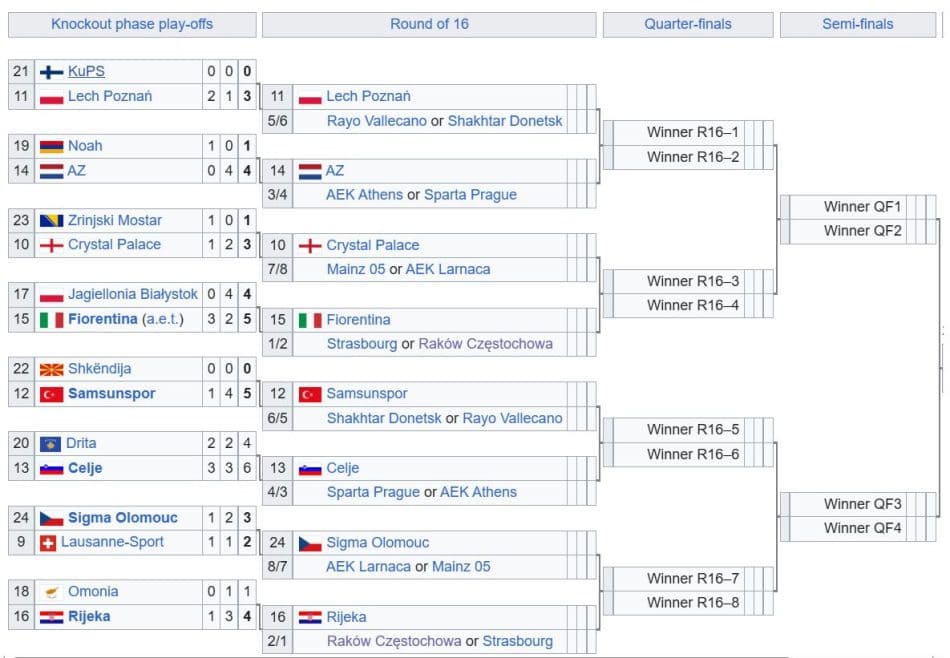This screenshot has width=950, height=658.
Task: Click the Finland flag beside KuPS
Action: tap(51, 72)
